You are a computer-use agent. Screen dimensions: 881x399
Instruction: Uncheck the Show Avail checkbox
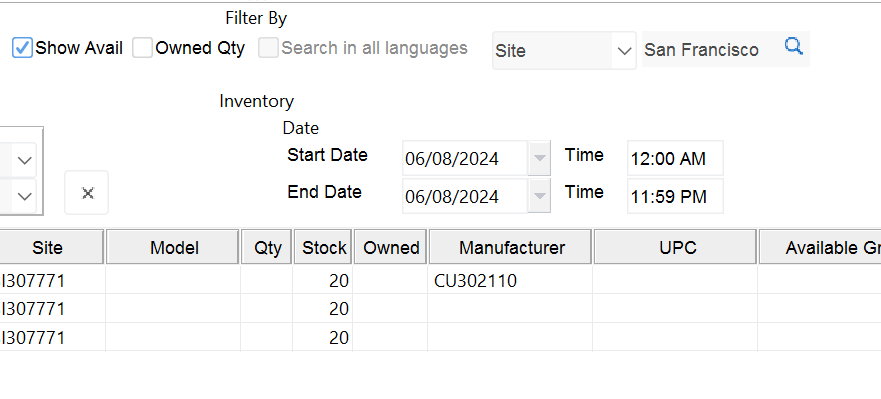(22, 48)
